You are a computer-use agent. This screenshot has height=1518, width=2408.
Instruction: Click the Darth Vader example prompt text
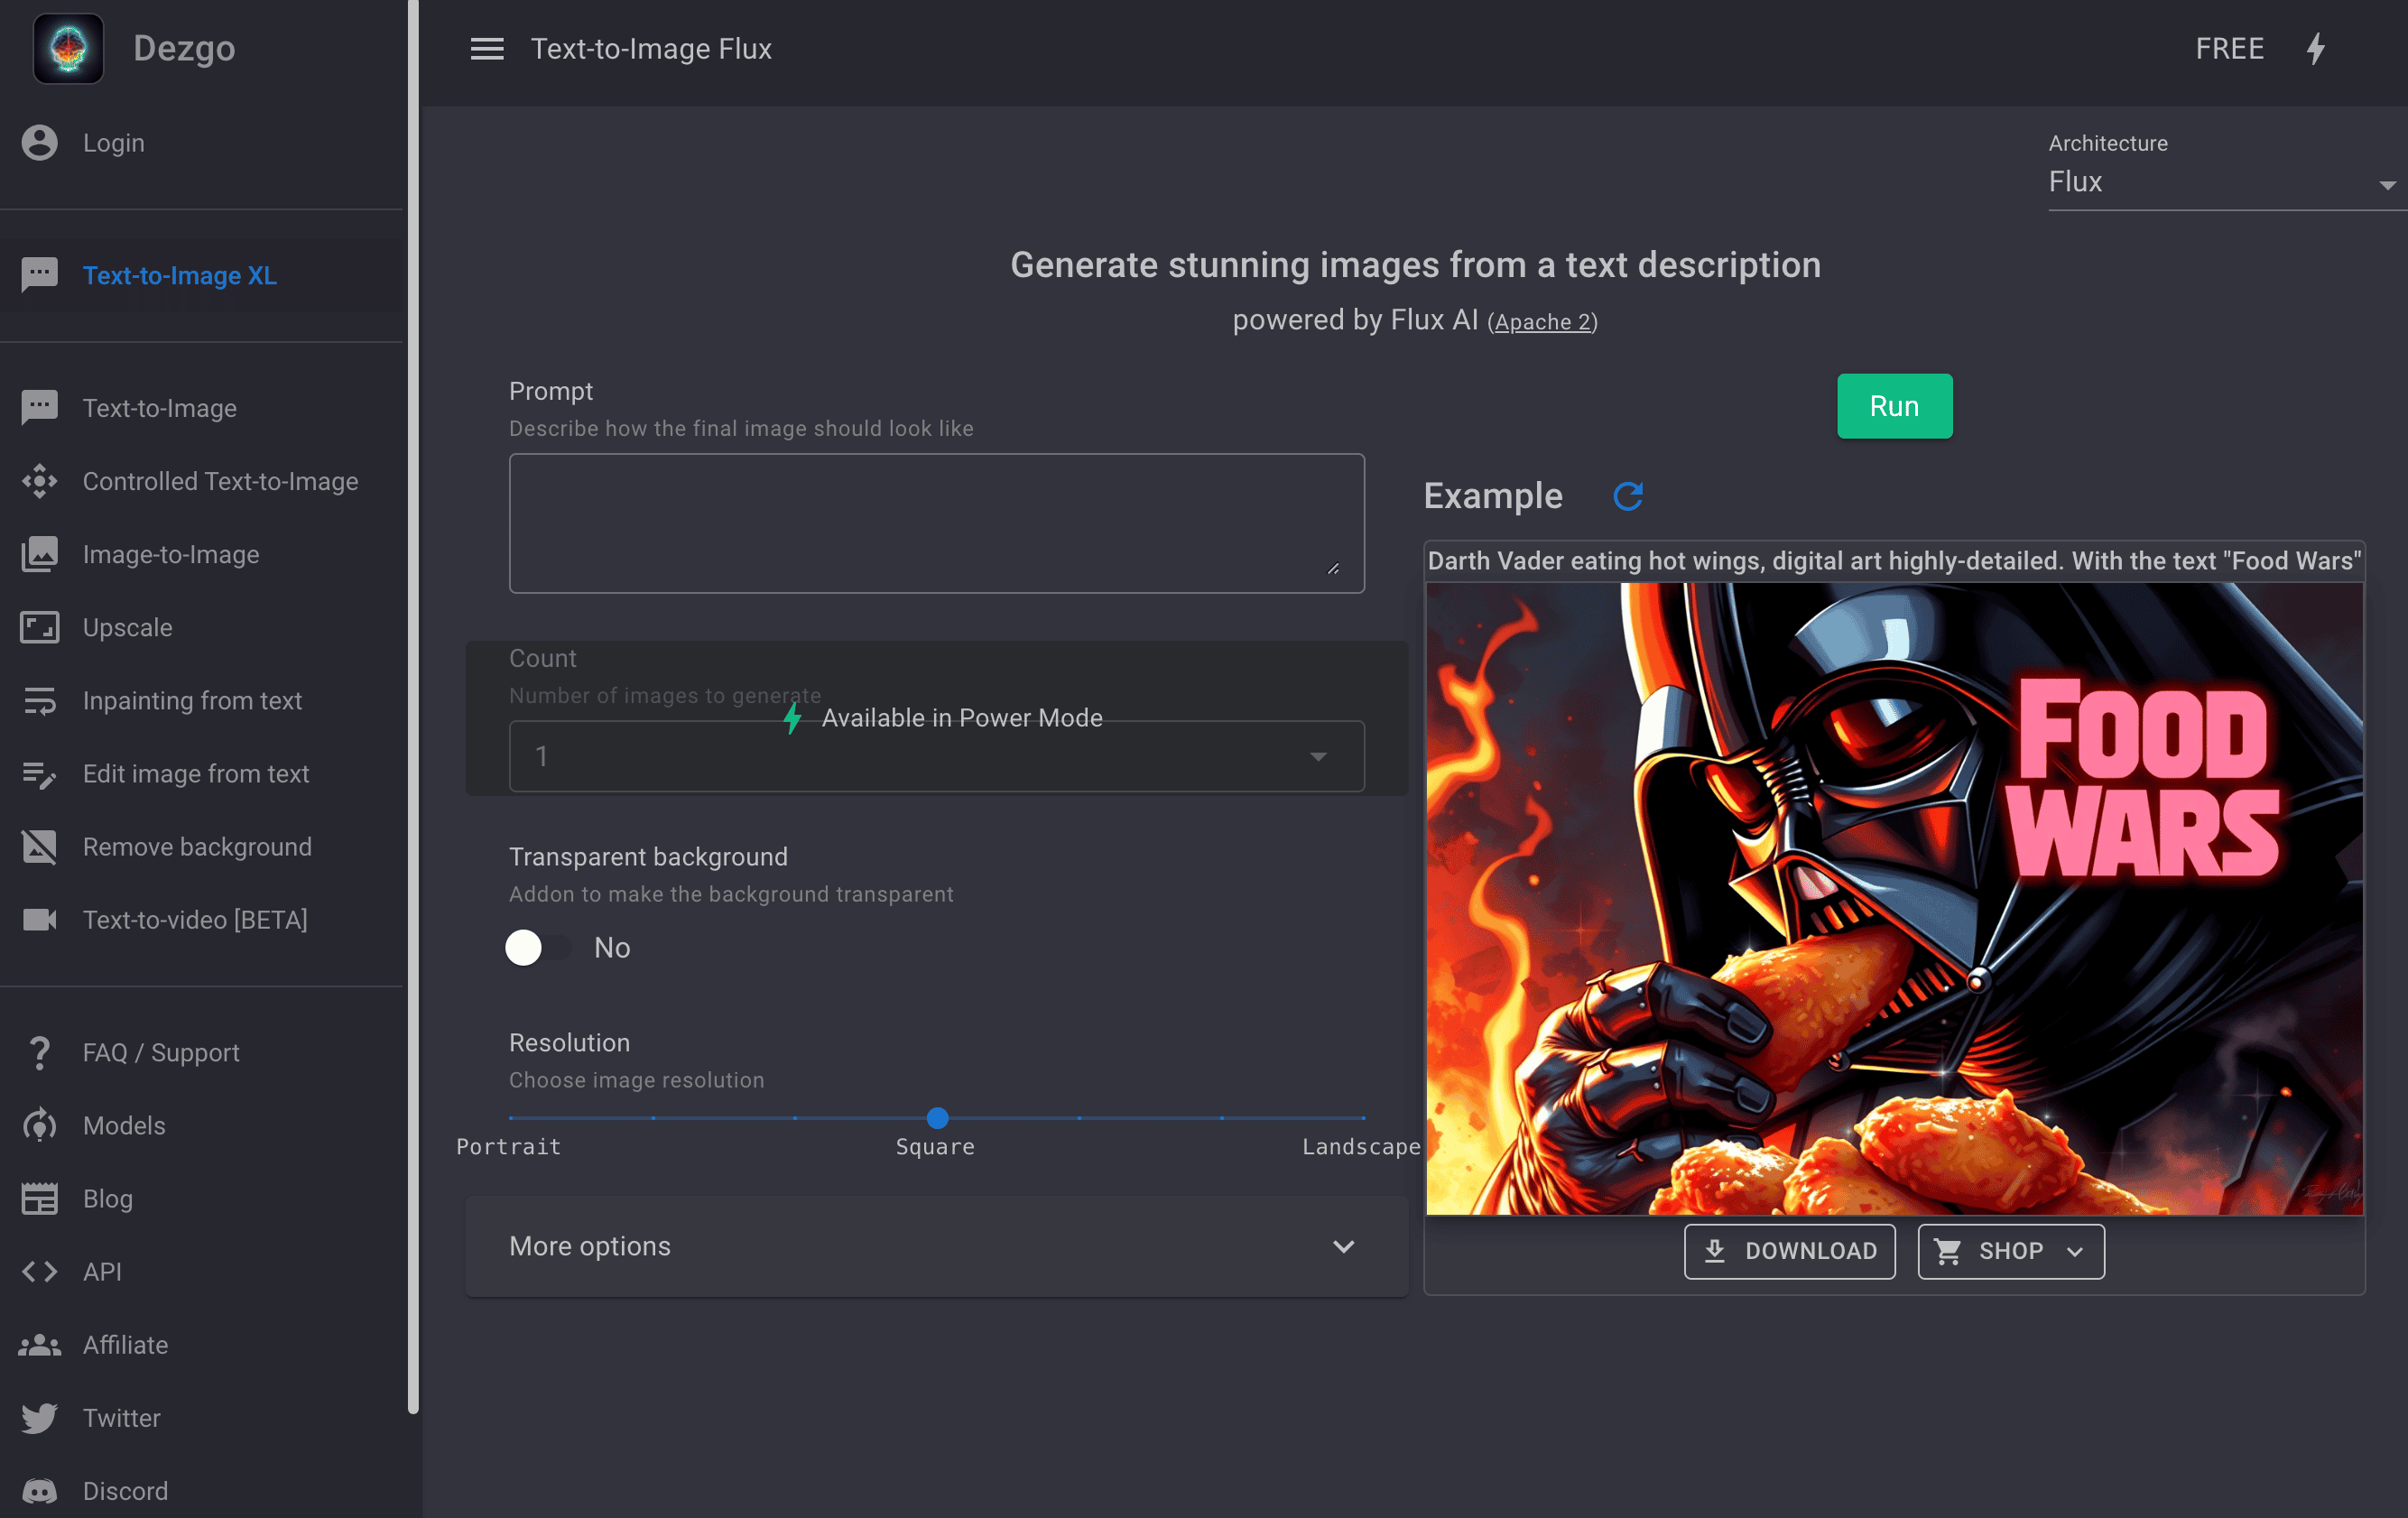1894,561
